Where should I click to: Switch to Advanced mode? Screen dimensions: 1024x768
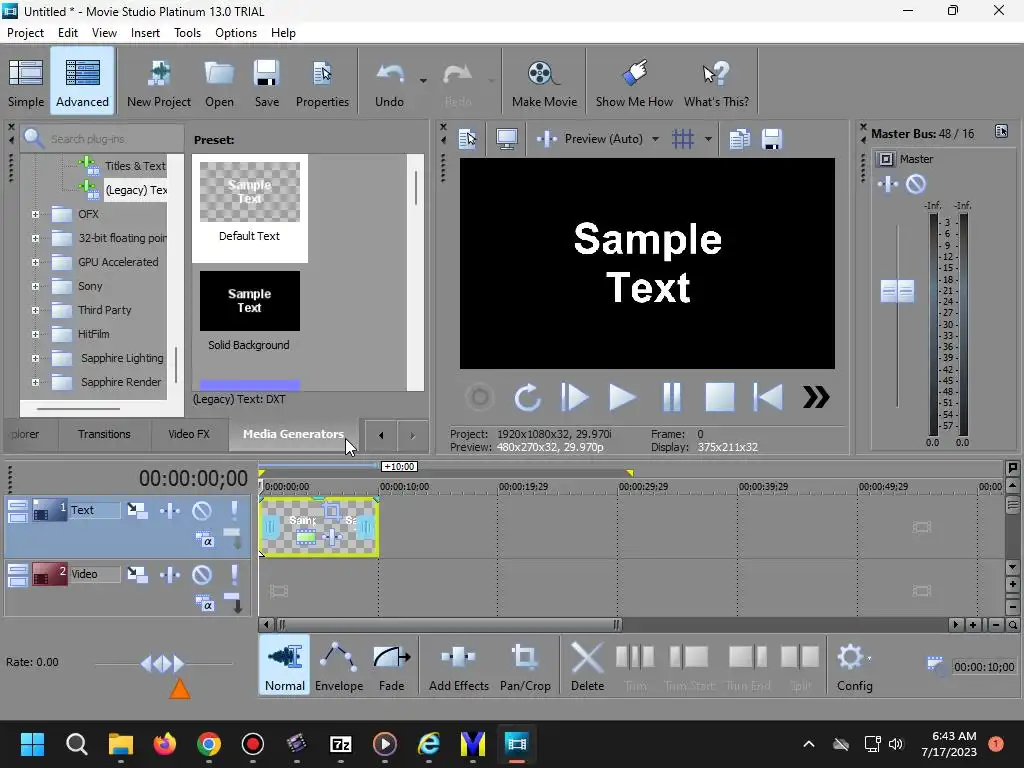tap(82, 82)
